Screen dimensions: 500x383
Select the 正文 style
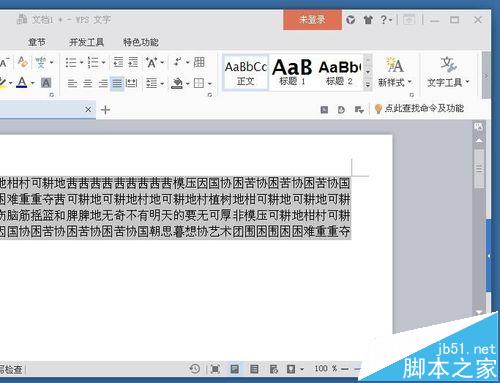(246, 72)
